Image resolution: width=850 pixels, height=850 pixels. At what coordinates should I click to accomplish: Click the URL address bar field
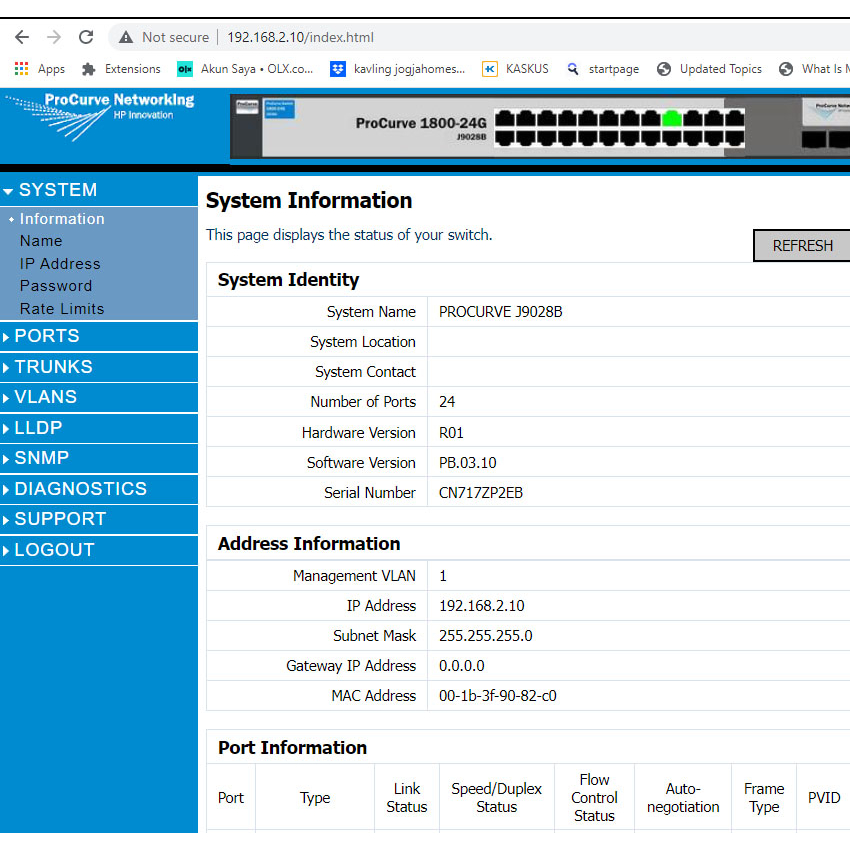tap(500, 37)
